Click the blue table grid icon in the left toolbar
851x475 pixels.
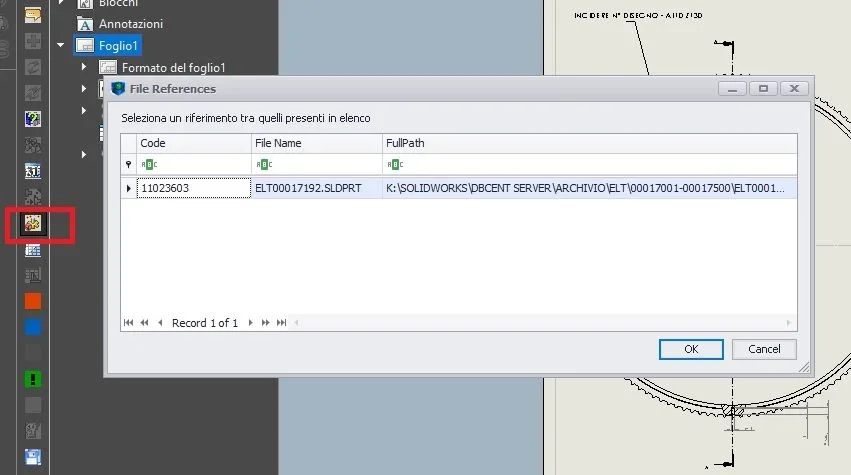pos(33,250)
